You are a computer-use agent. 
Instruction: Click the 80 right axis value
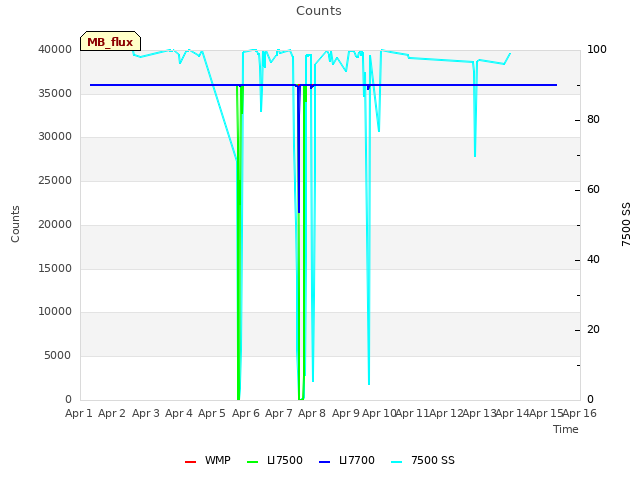pos(593,120)
